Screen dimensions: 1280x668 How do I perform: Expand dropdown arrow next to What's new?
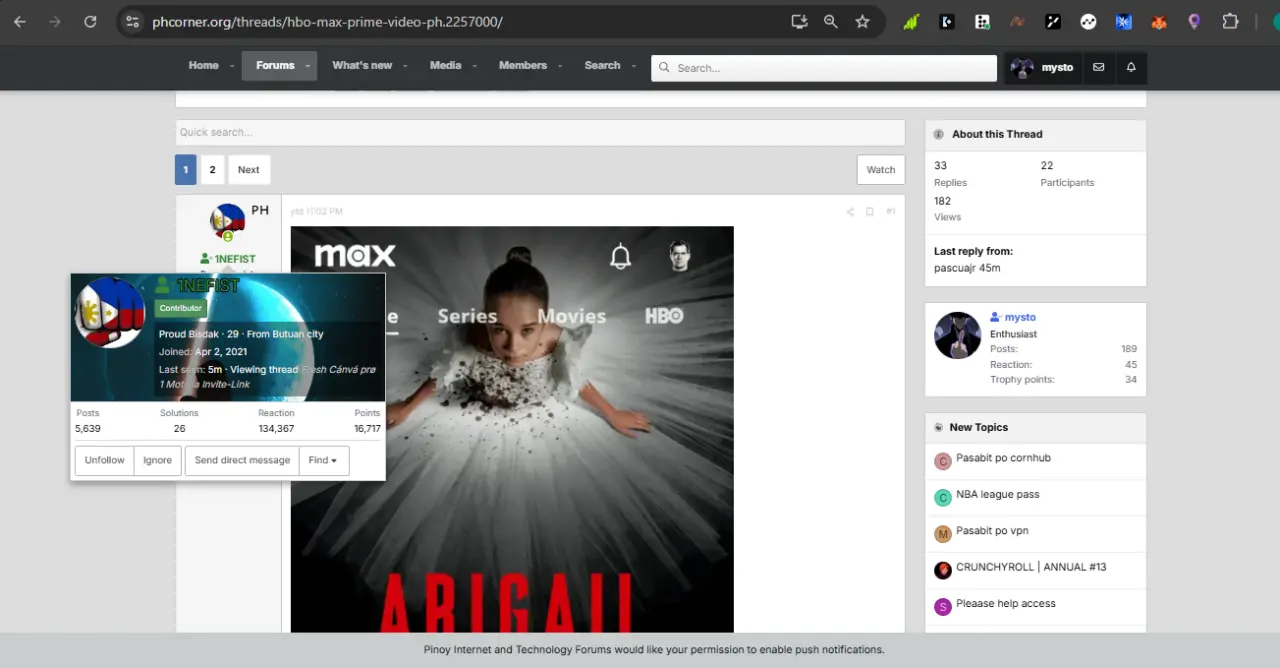pos(405,66)
